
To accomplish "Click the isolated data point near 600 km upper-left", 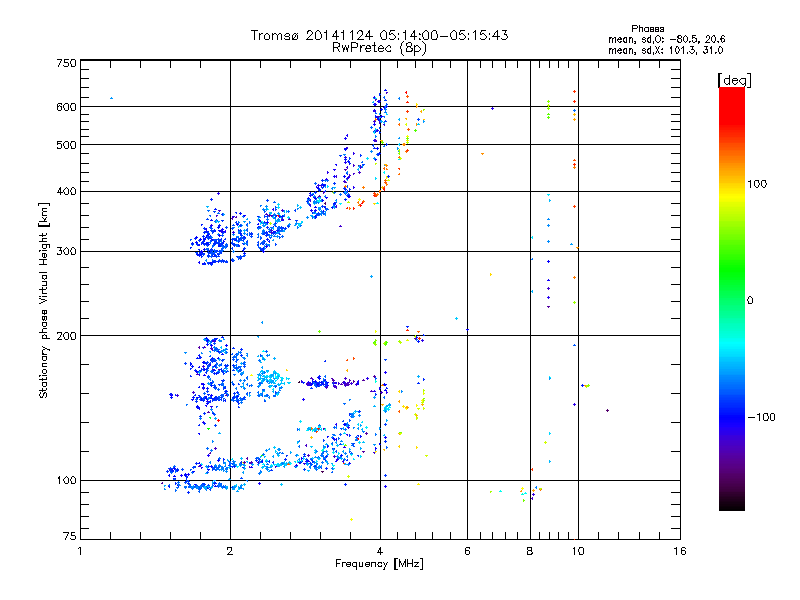I will (111, 98).
